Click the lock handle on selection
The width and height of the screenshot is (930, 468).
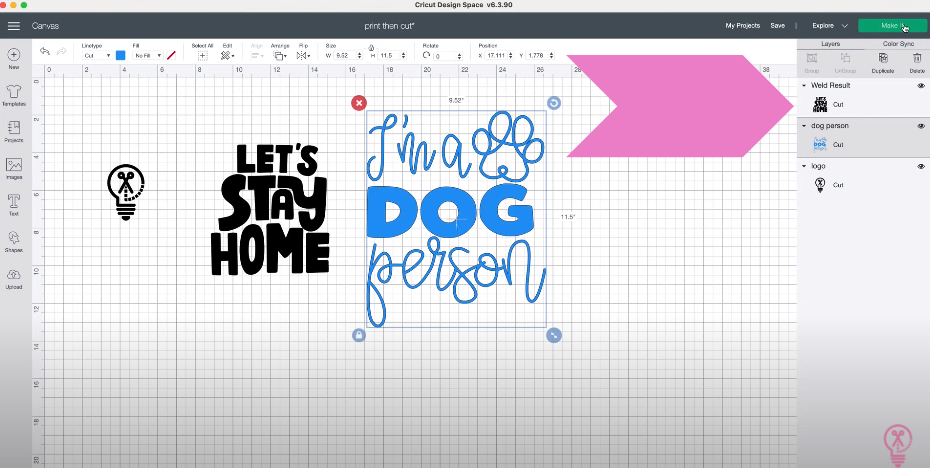(x=359, y=335)
